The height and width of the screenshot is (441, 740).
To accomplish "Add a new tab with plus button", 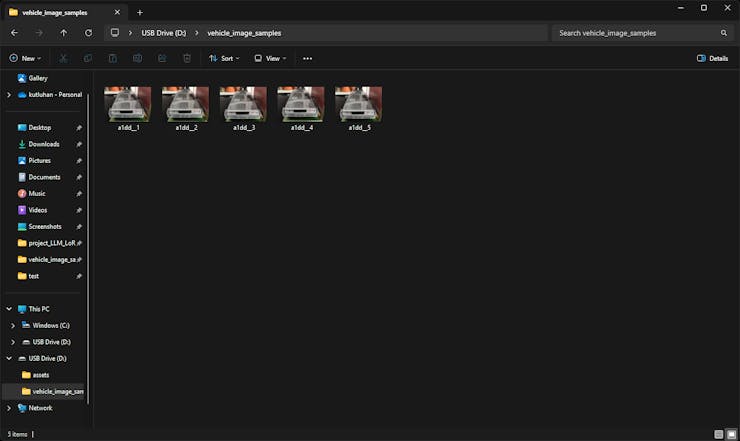I will pos(140,13).
